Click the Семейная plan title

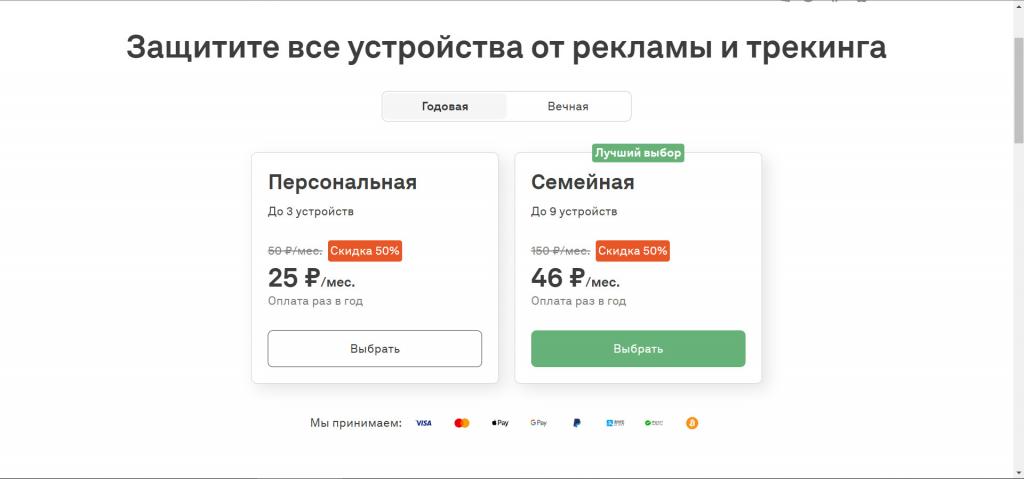(583, 182)
